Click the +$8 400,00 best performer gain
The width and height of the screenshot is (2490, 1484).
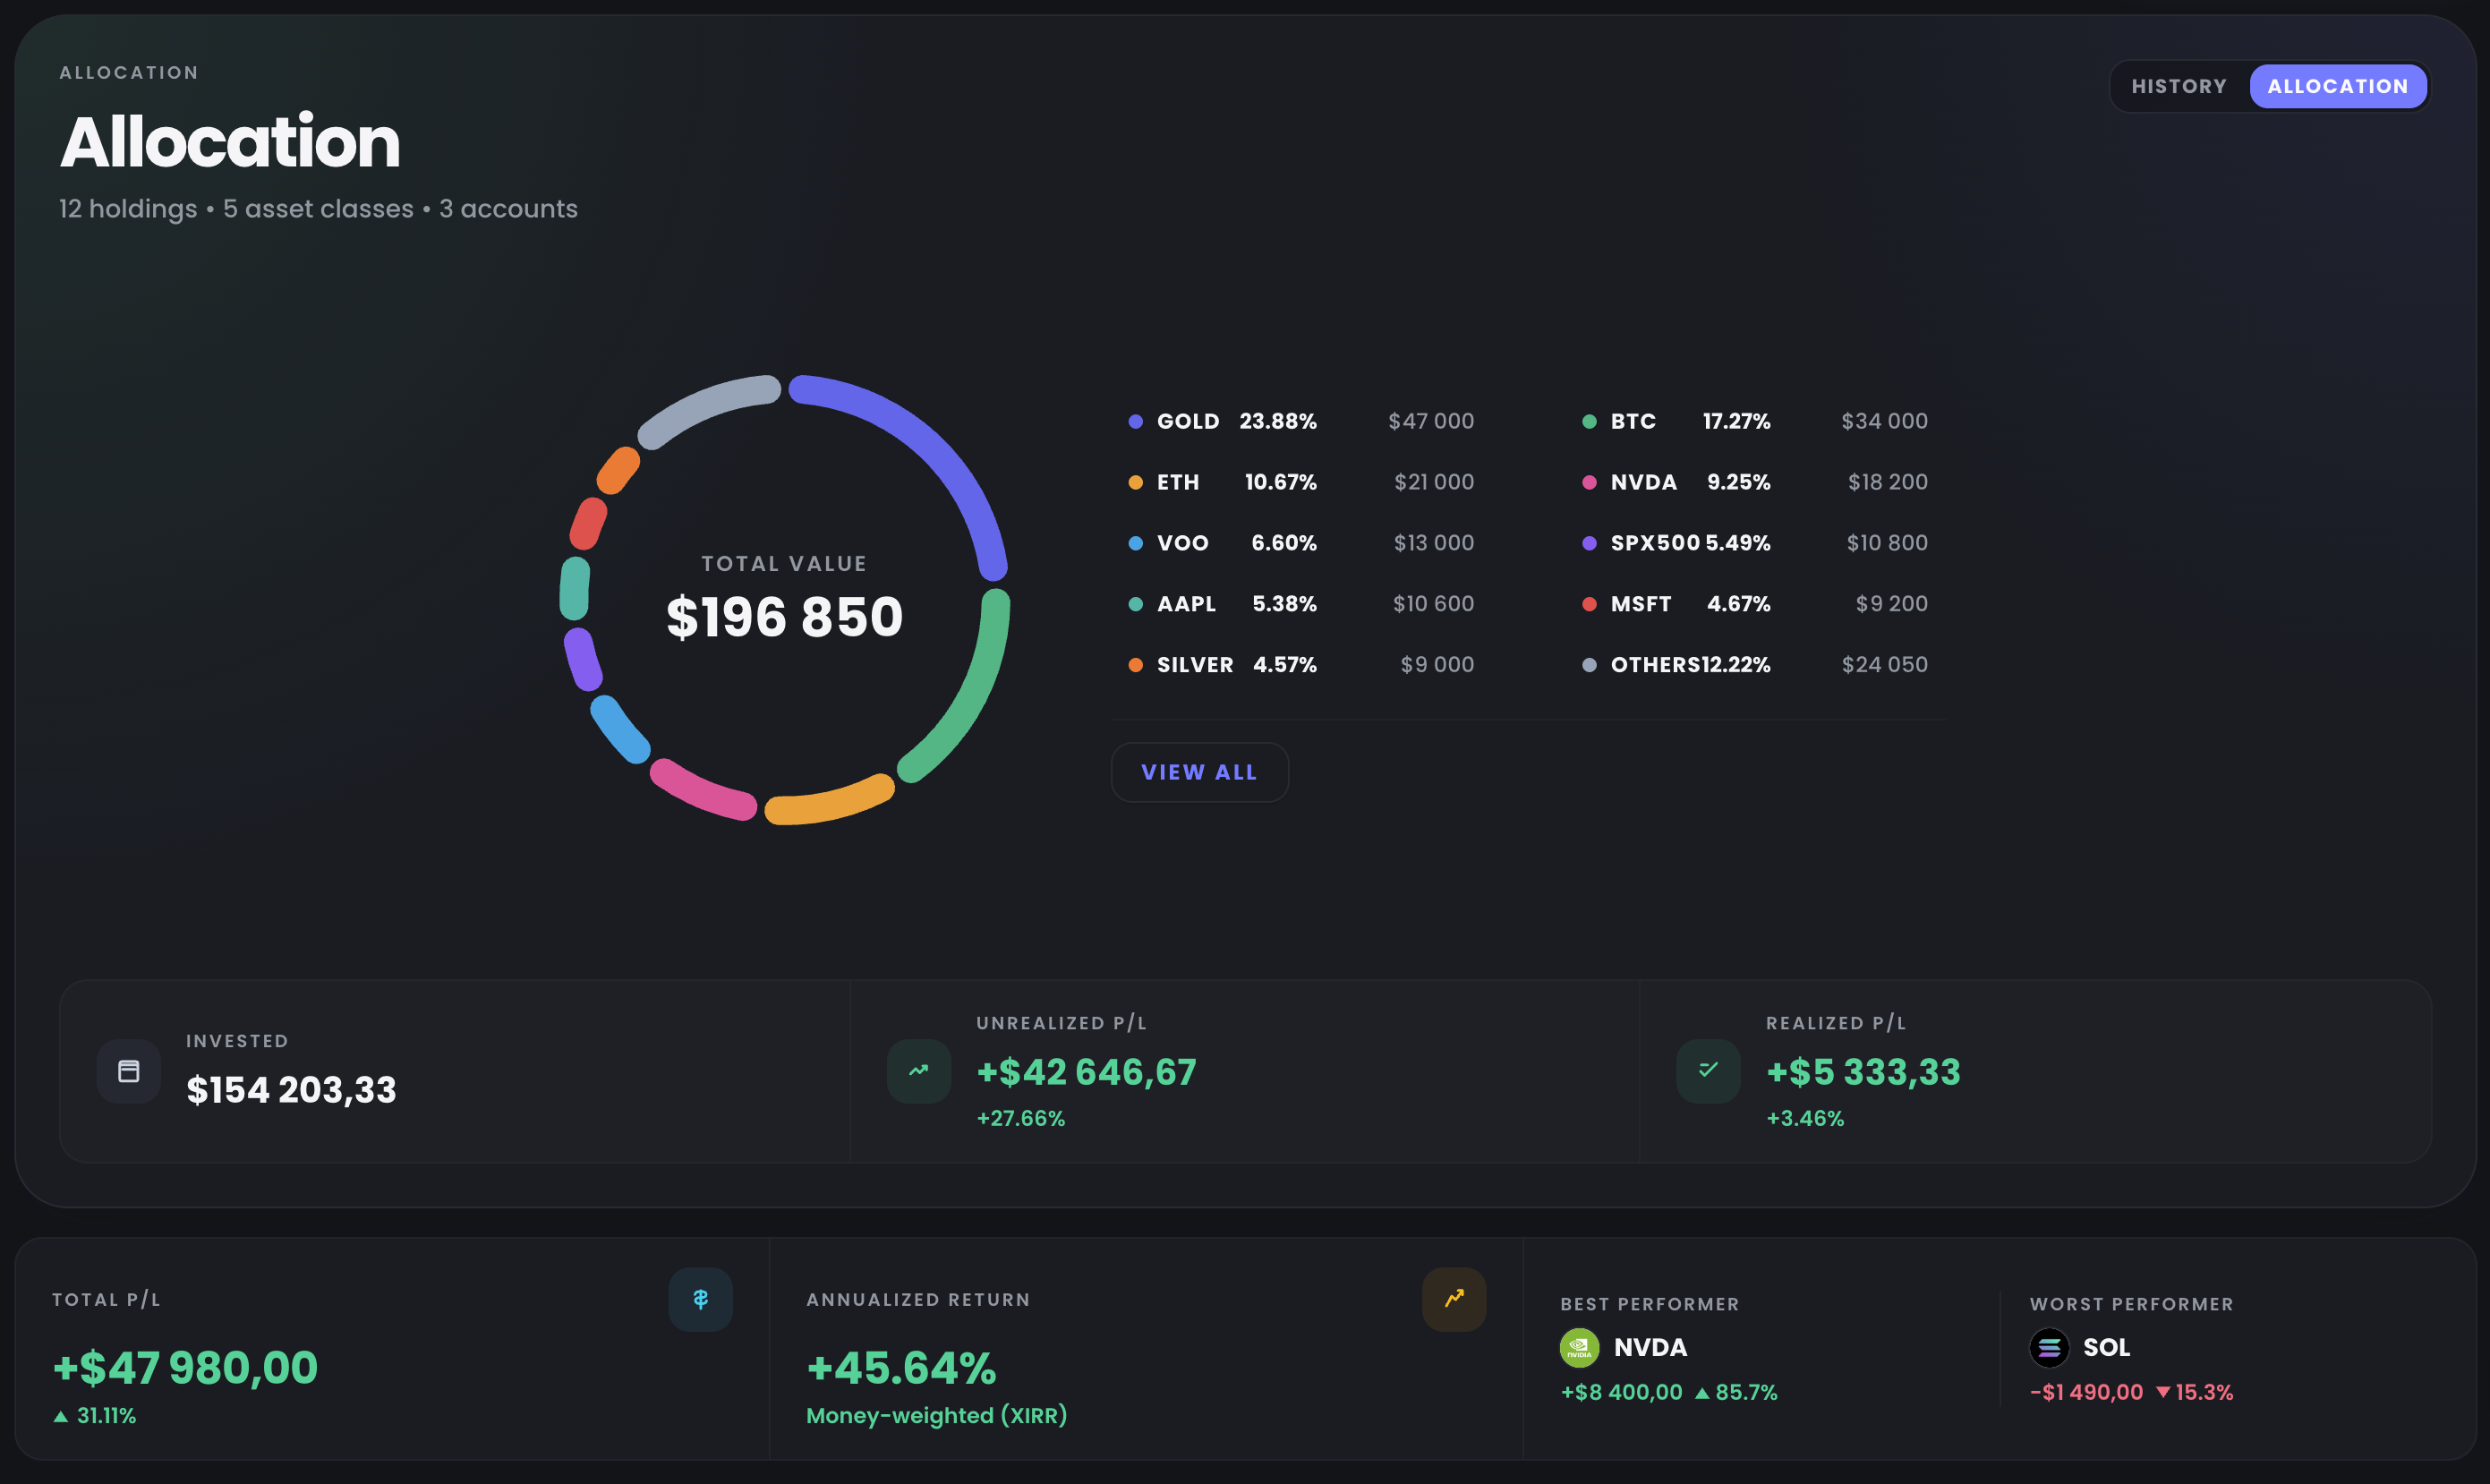click(1621, 1393)
